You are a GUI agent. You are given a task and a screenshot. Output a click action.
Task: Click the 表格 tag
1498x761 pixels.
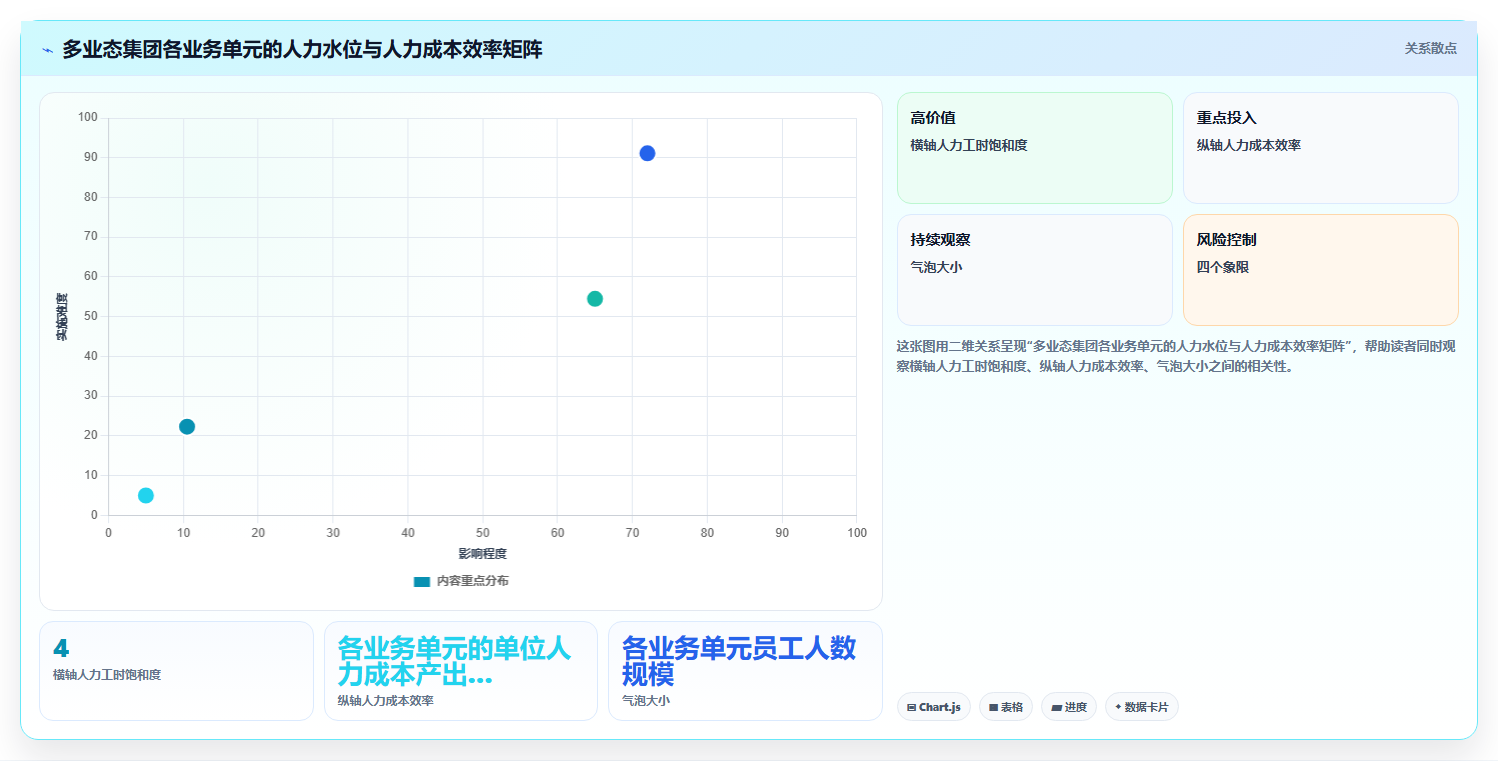point(1006,707)
